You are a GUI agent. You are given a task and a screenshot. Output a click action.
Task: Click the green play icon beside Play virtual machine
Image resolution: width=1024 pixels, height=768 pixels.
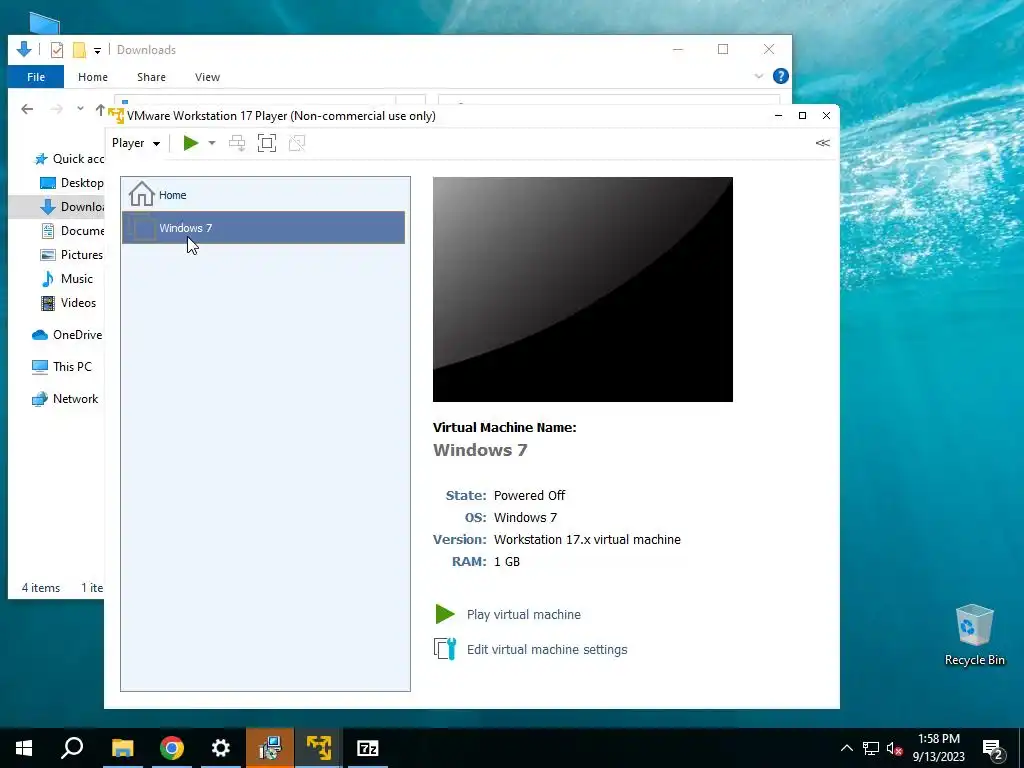pos(445,614)
